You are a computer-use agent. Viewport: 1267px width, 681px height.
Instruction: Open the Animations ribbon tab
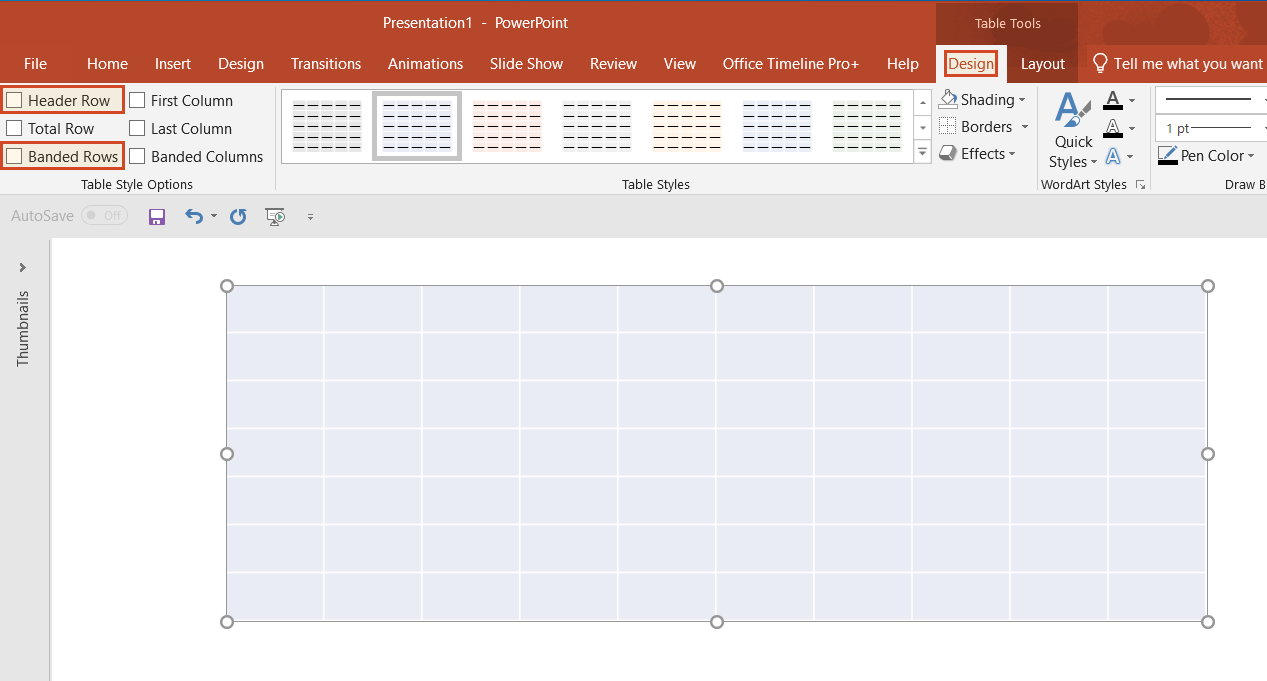tap(425, 63)
